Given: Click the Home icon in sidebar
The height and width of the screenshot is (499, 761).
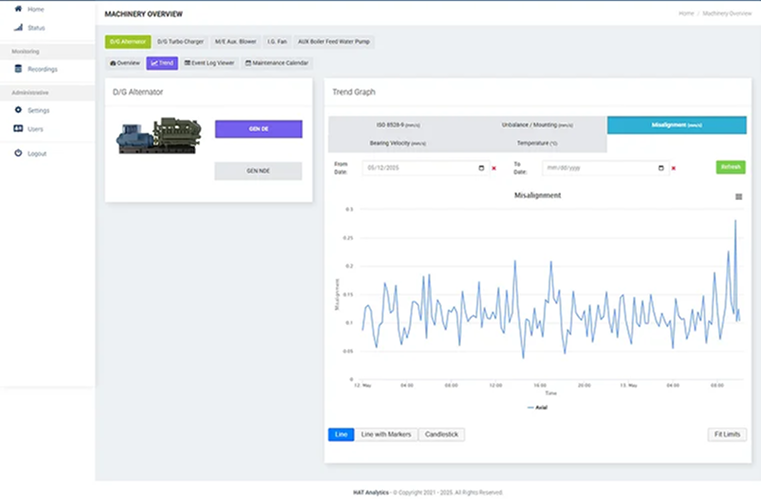Looking at the screenshot, I should tap(18, 8).
